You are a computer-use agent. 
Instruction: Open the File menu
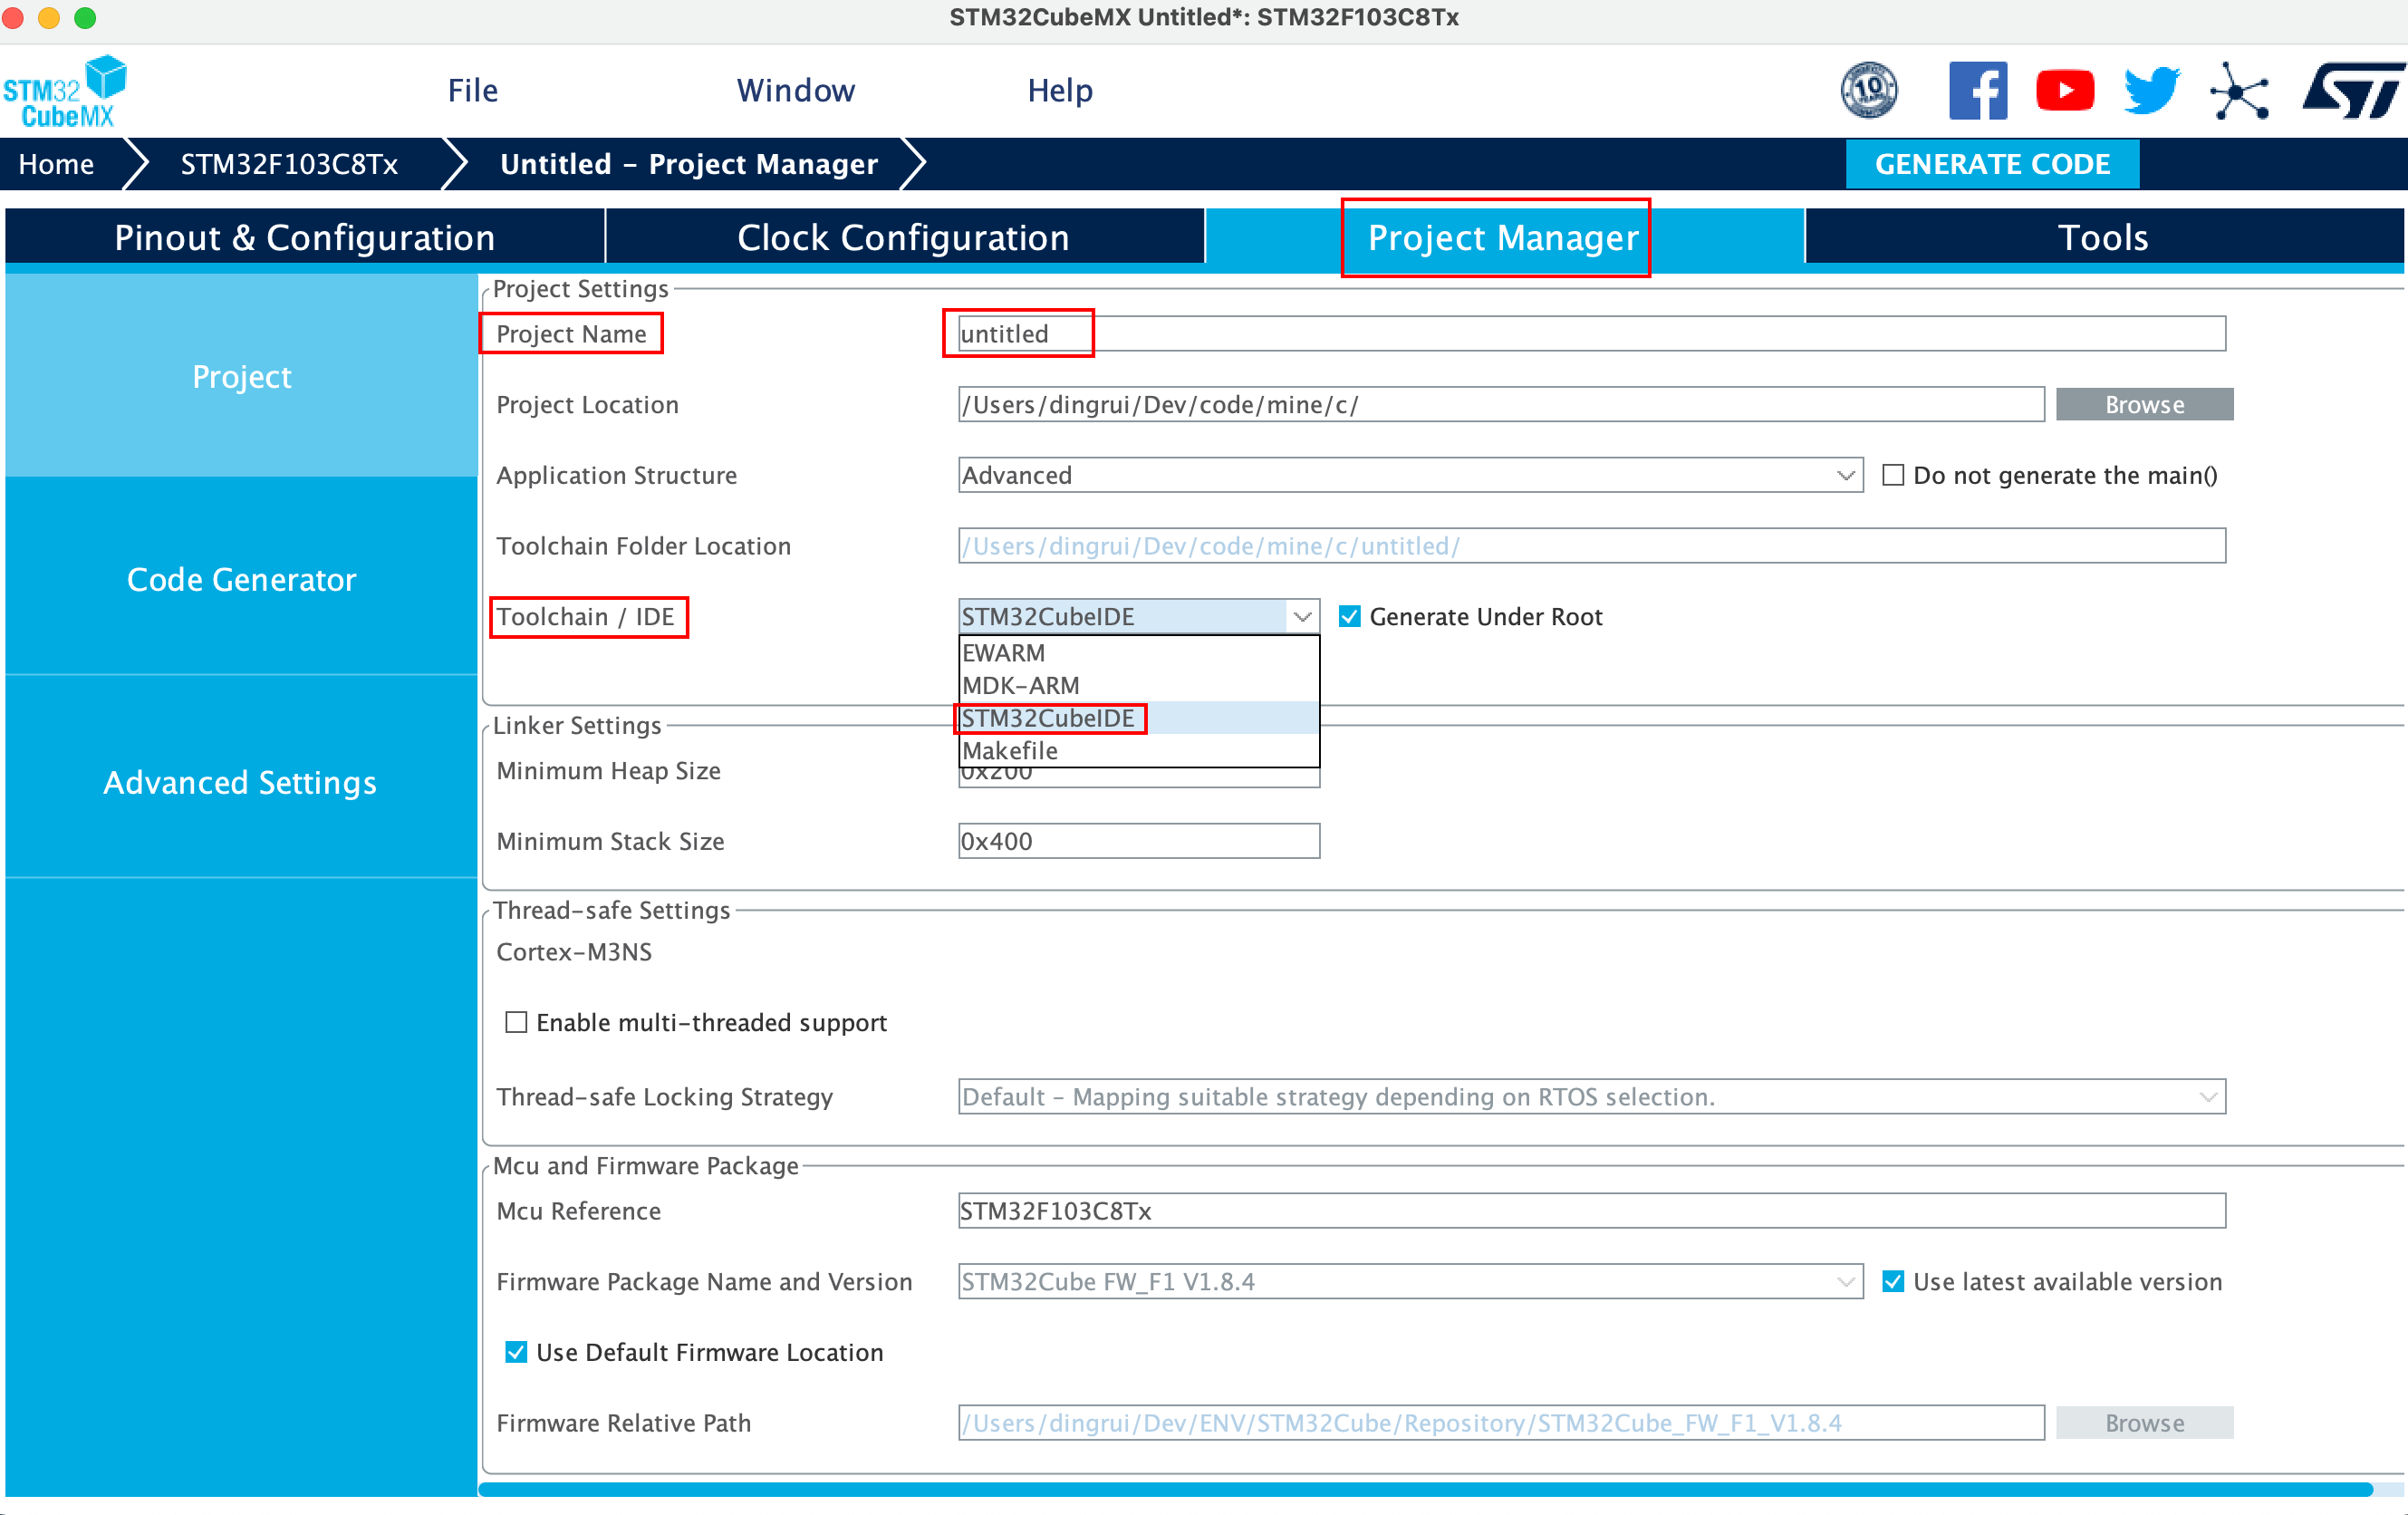pyautogui.click(x=472, y=90)
